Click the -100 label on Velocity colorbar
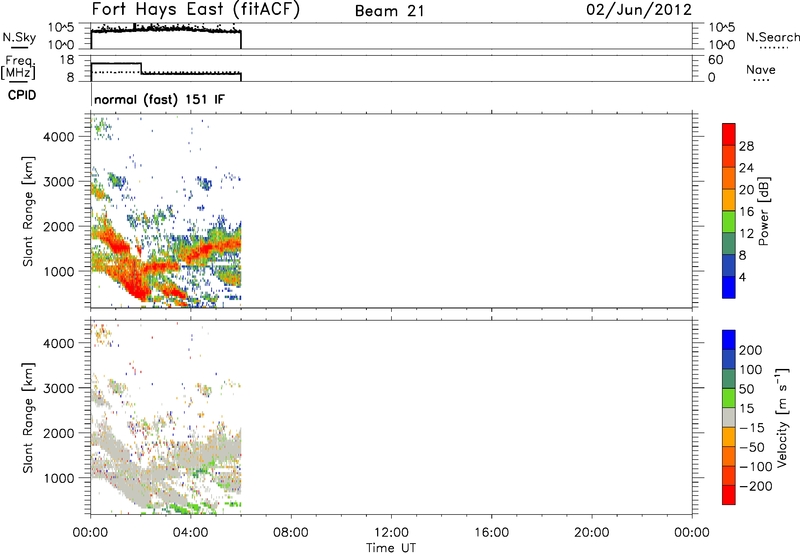This screenshot has height=554, width=800. (756, 467)
